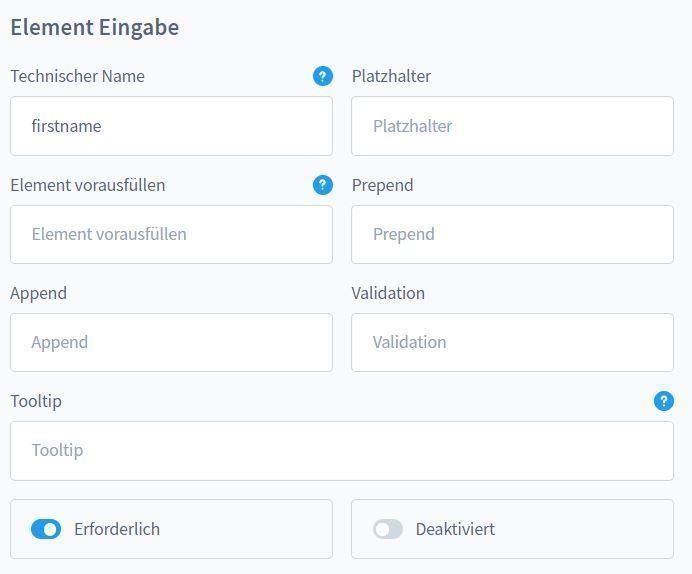Click the Append label above its input
Image resolution: width=692 pixels, height=574 pixels.
point(38,294)
